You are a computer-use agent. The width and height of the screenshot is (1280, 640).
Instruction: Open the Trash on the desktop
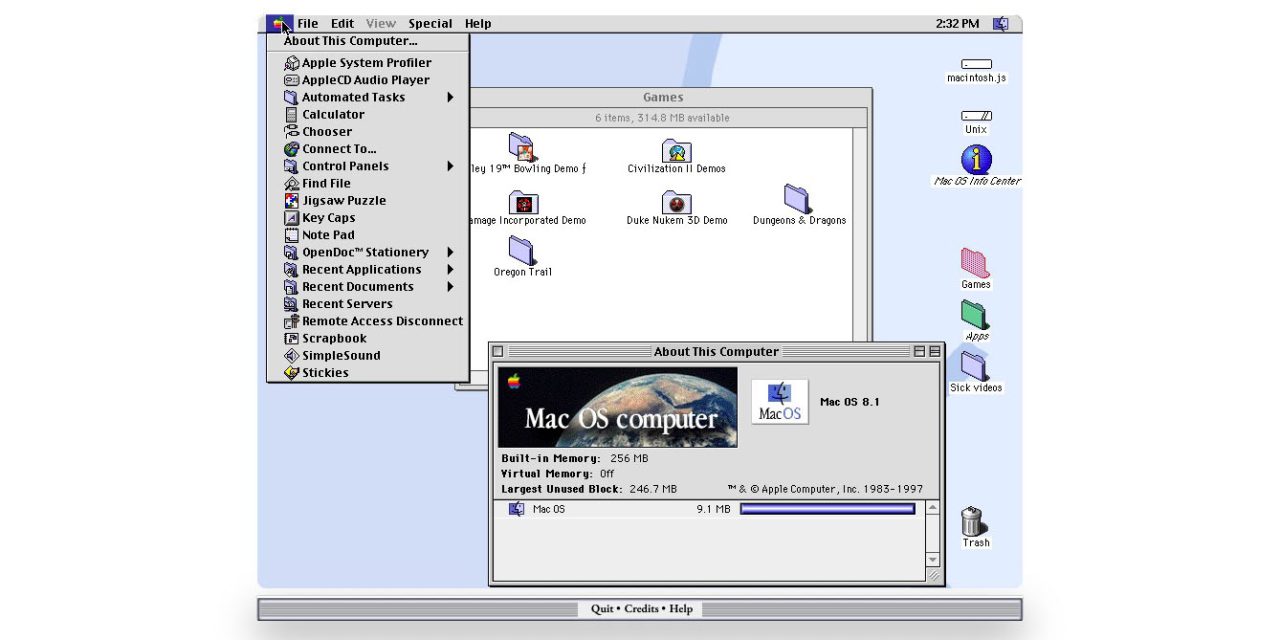975,522
